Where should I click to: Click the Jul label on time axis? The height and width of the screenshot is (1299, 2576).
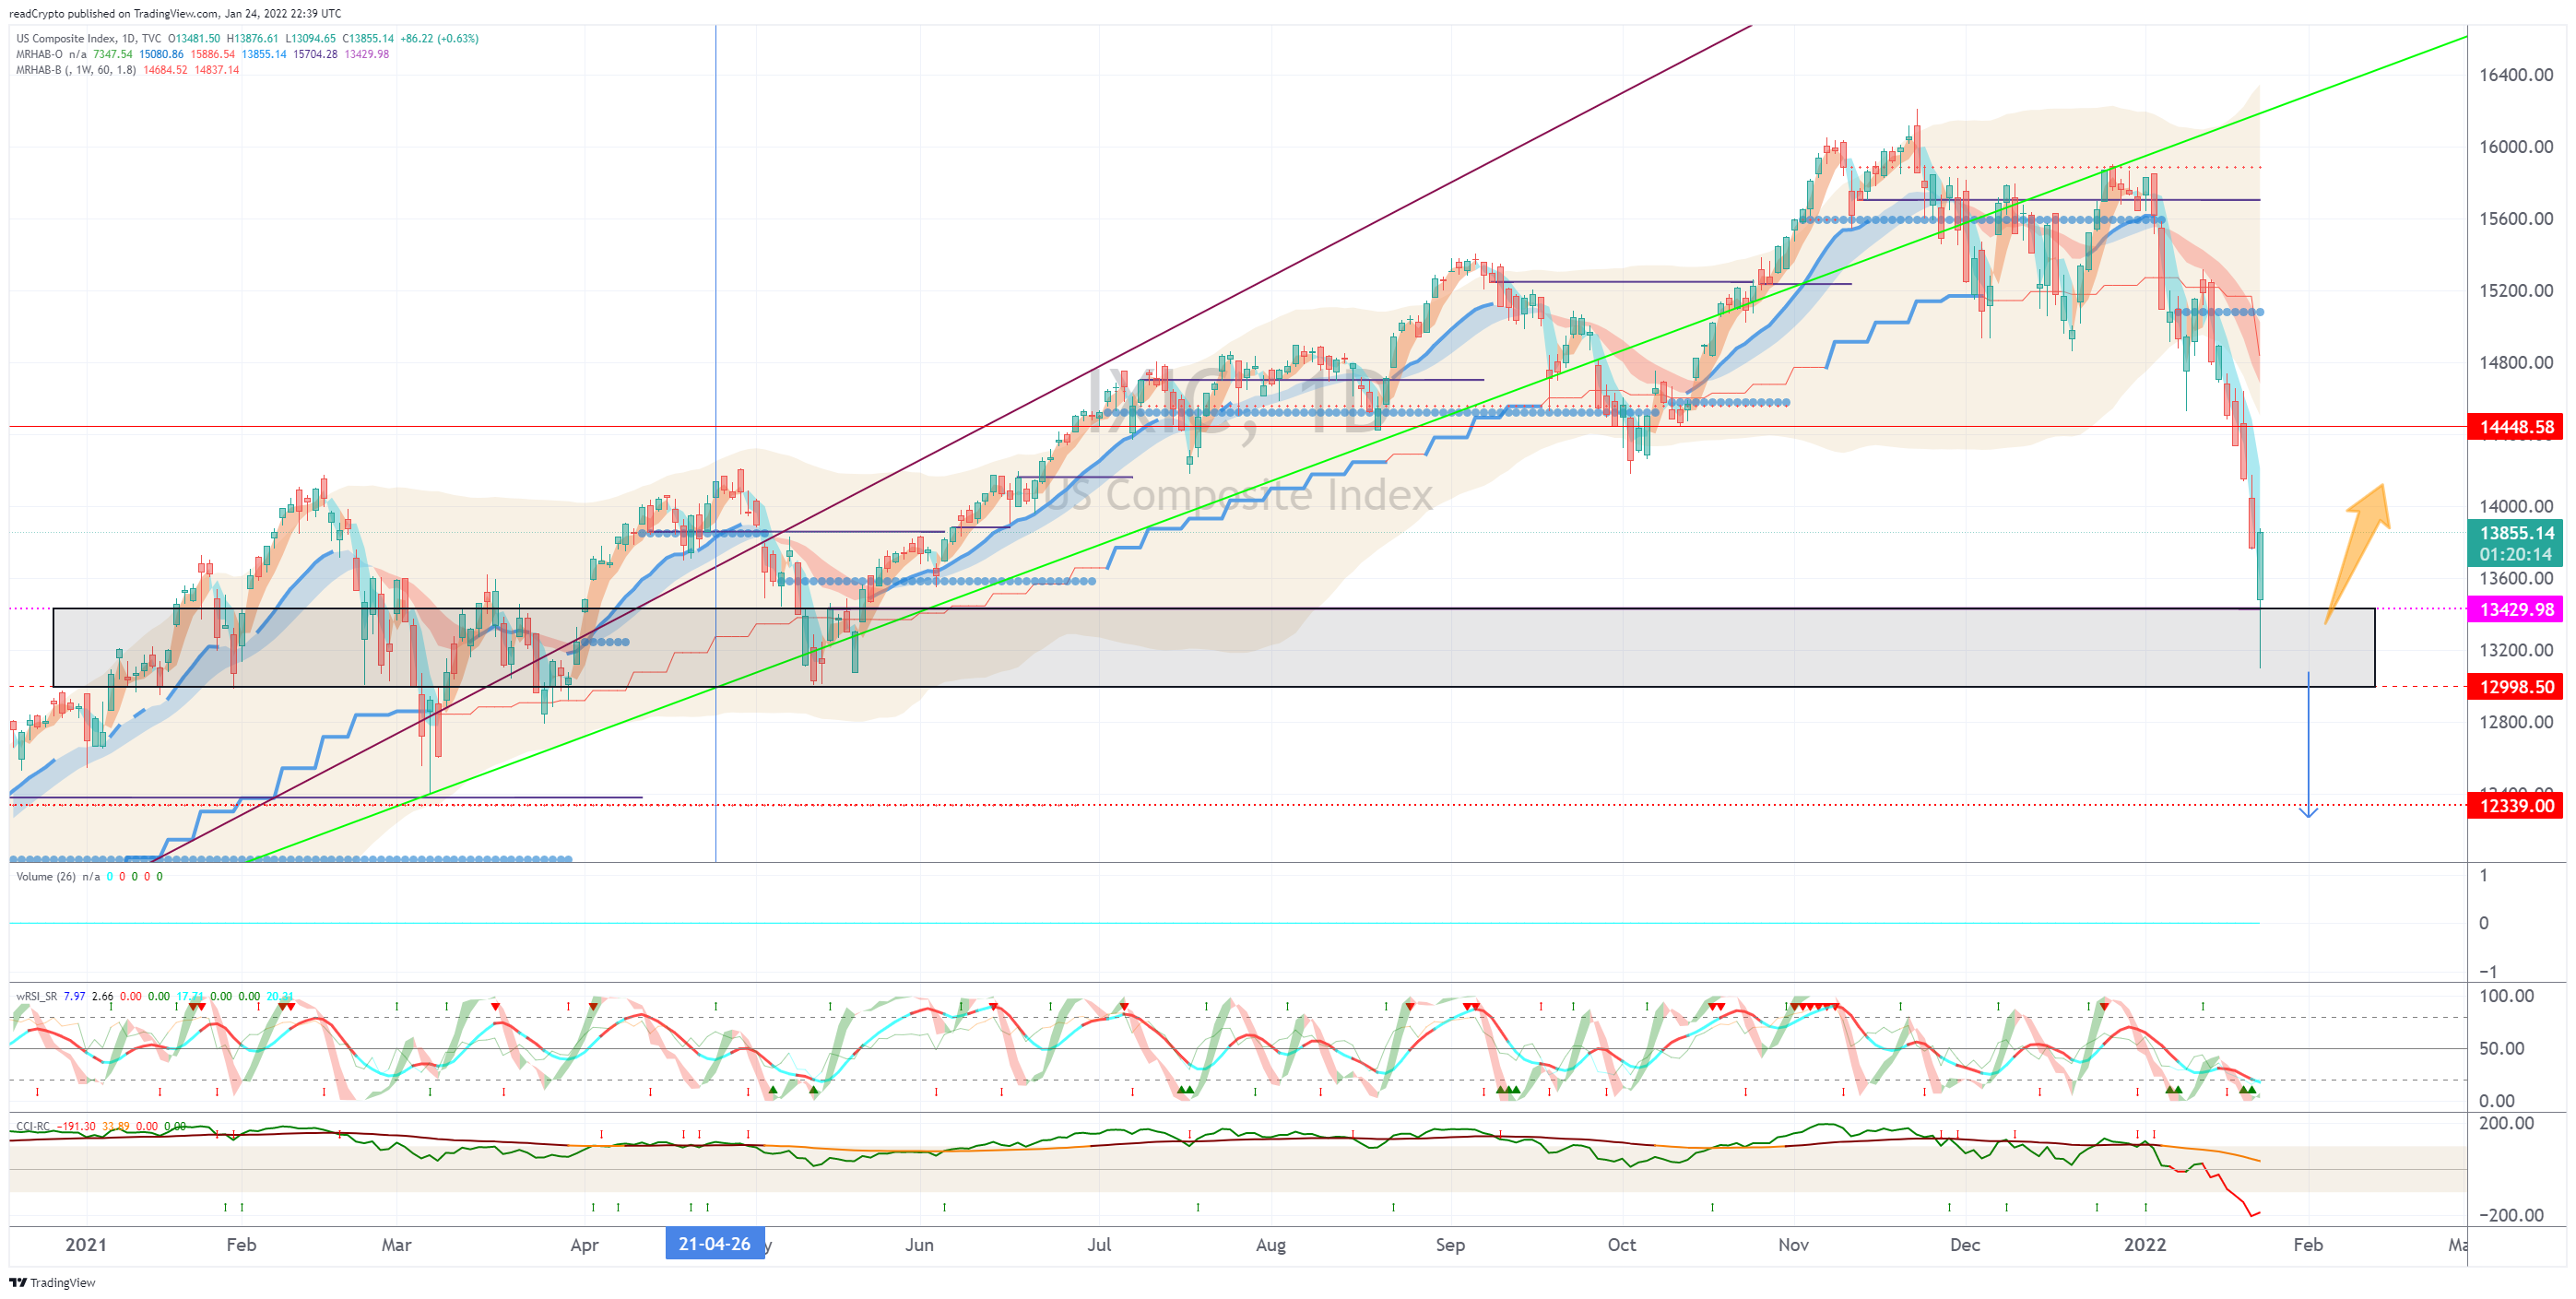click(x=1099, y=1245)
